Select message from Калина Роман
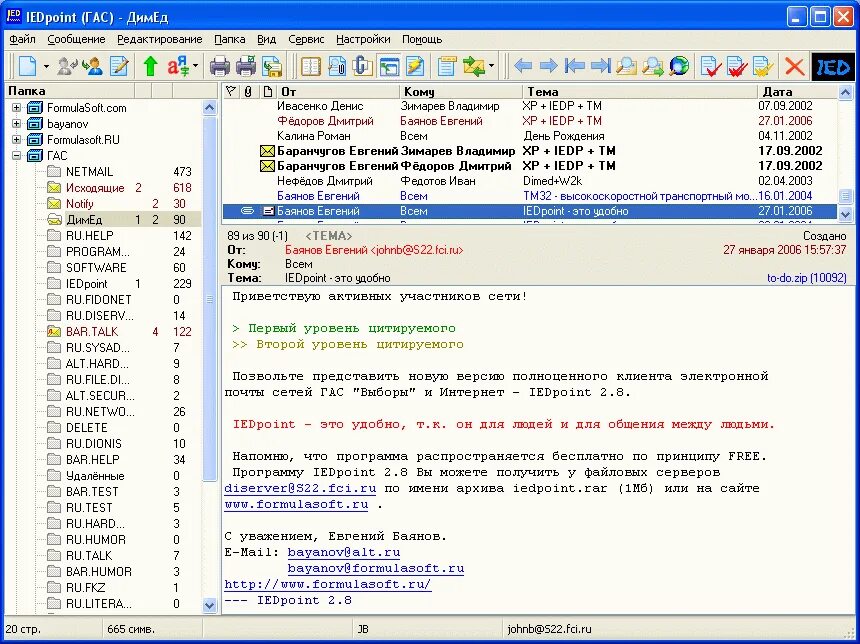The width and height of the screenshot is (860, 644). pos(530,136)
